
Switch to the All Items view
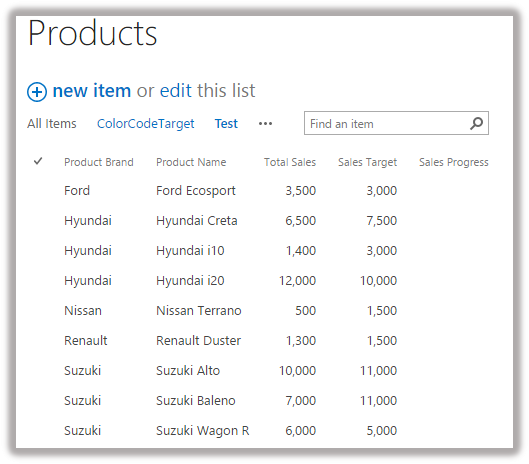click(x=52, y=124)
